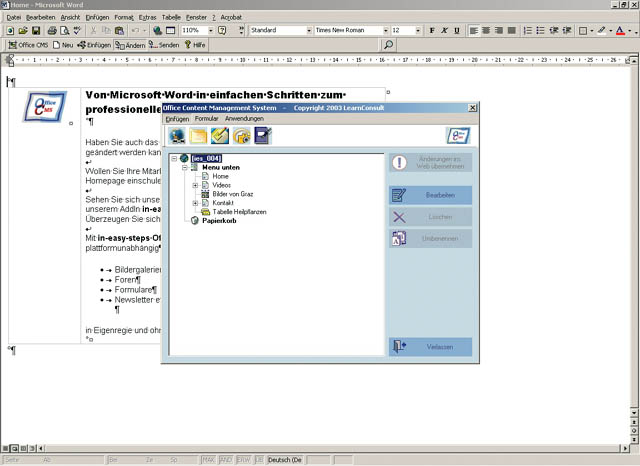Click the magnifier icon on the CMS toolbar row

389,45
